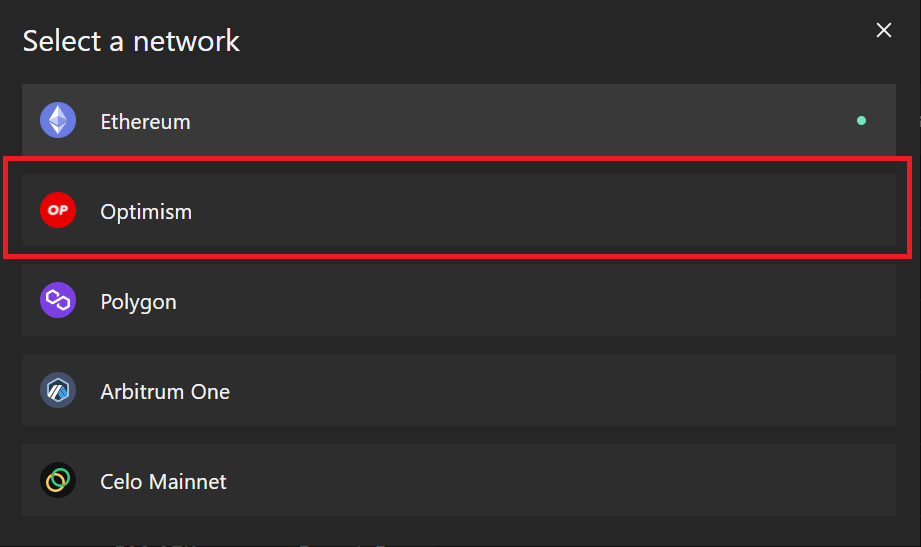Viewport: 921px width, 547px height.
Task: Select the Celo Mainnet text label
Action: [x=163, y=481]
